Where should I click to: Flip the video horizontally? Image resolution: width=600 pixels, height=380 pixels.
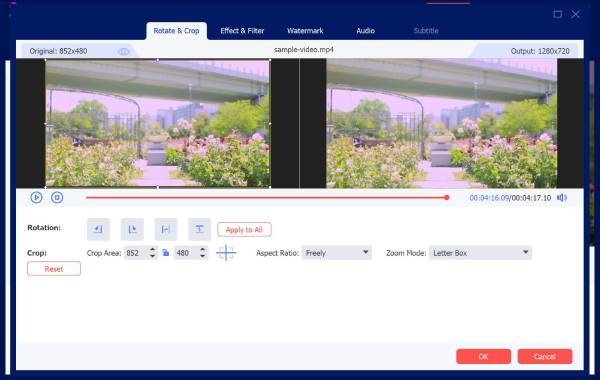(x=166, y=229)
